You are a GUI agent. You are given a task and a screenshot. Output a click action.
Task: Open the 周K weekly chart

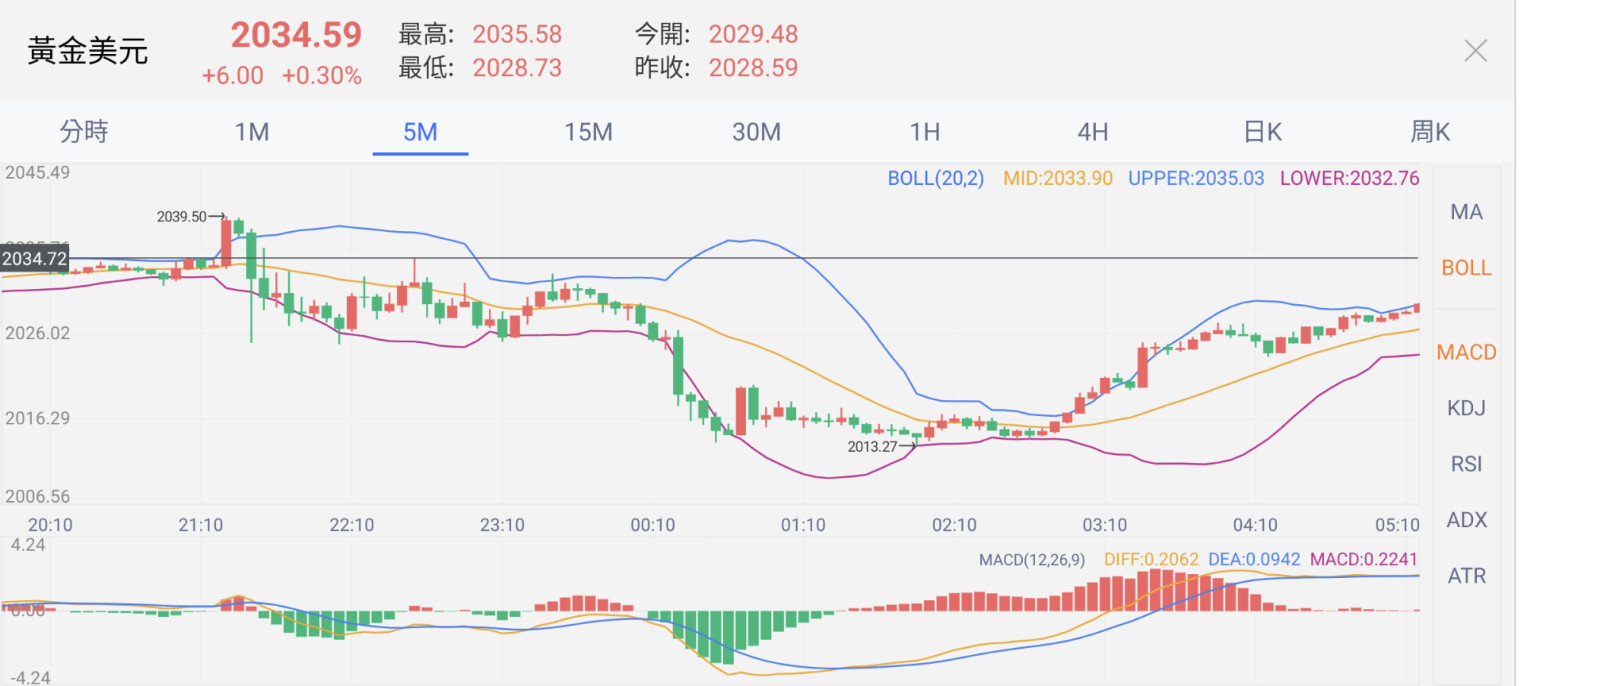pyautogui.click(x=1430, y=132)
